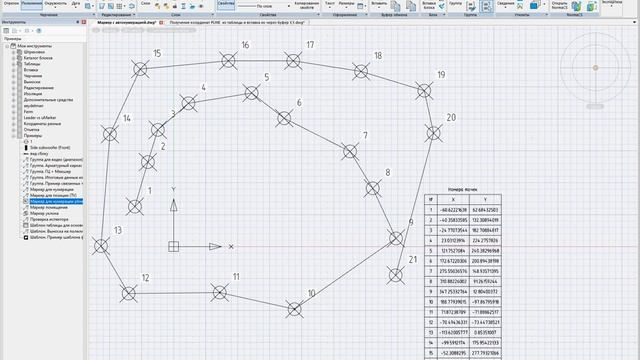
Task: Click table title Номер точек
Action: [x=462, y=189]
